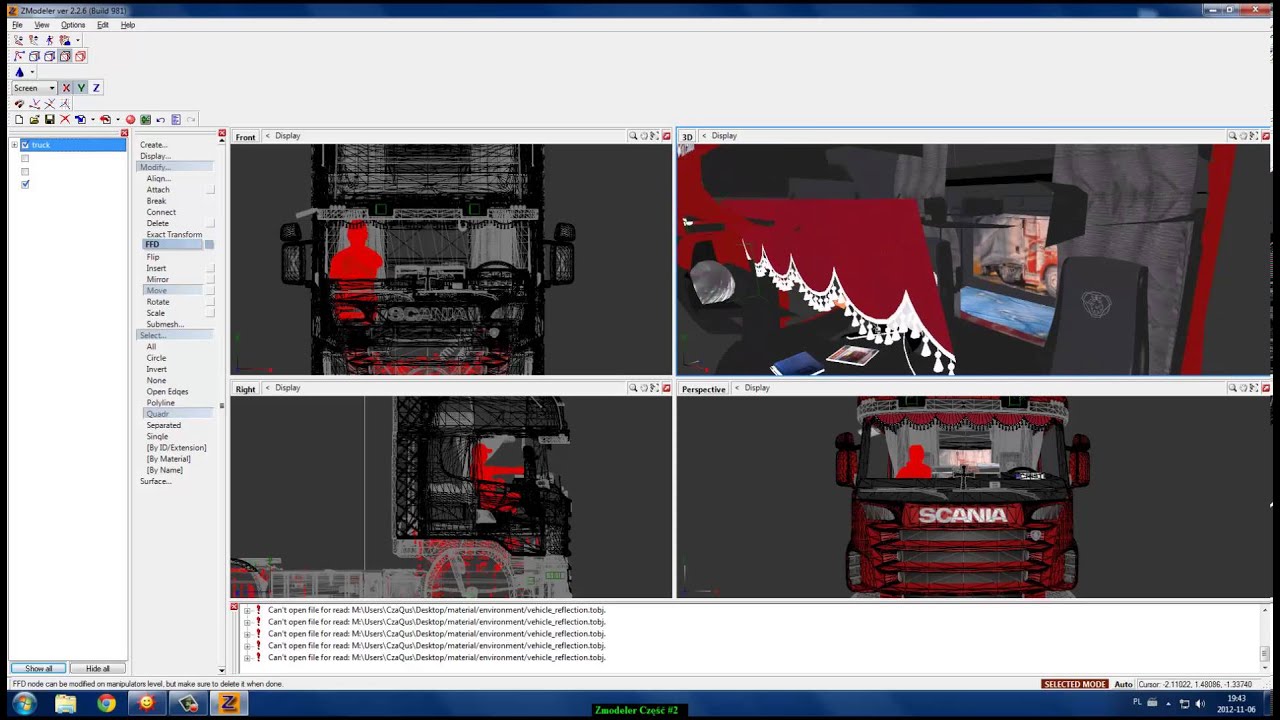Open dropdown arrow next to the Export icon
Image resolution: width=1280 pixels, height=720 pixels.
(x=118, y=119)
